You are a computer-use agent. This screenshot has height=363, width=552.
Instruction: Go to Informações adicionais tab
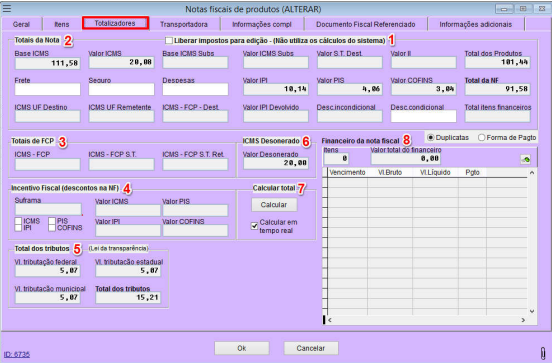(475, 24)
